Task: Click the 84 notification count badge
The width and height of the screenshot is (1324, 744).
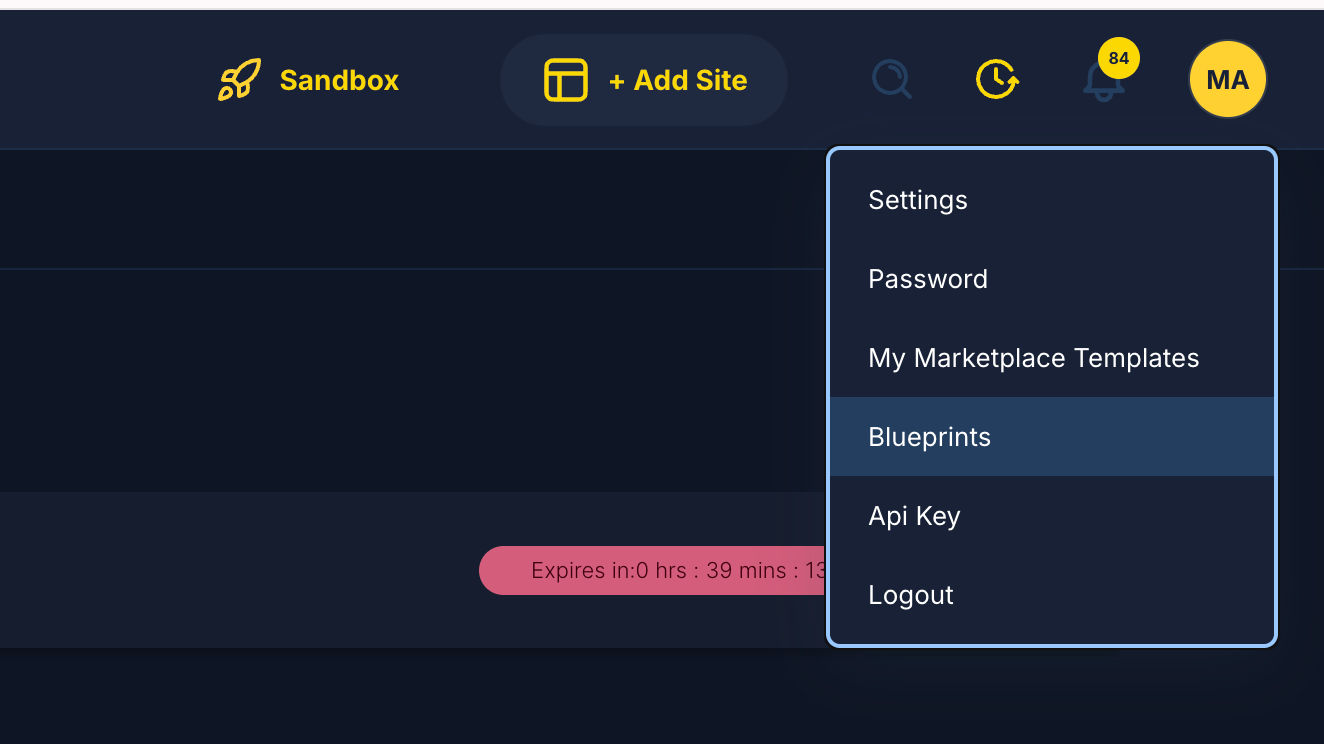Action: click(1118, 58)
